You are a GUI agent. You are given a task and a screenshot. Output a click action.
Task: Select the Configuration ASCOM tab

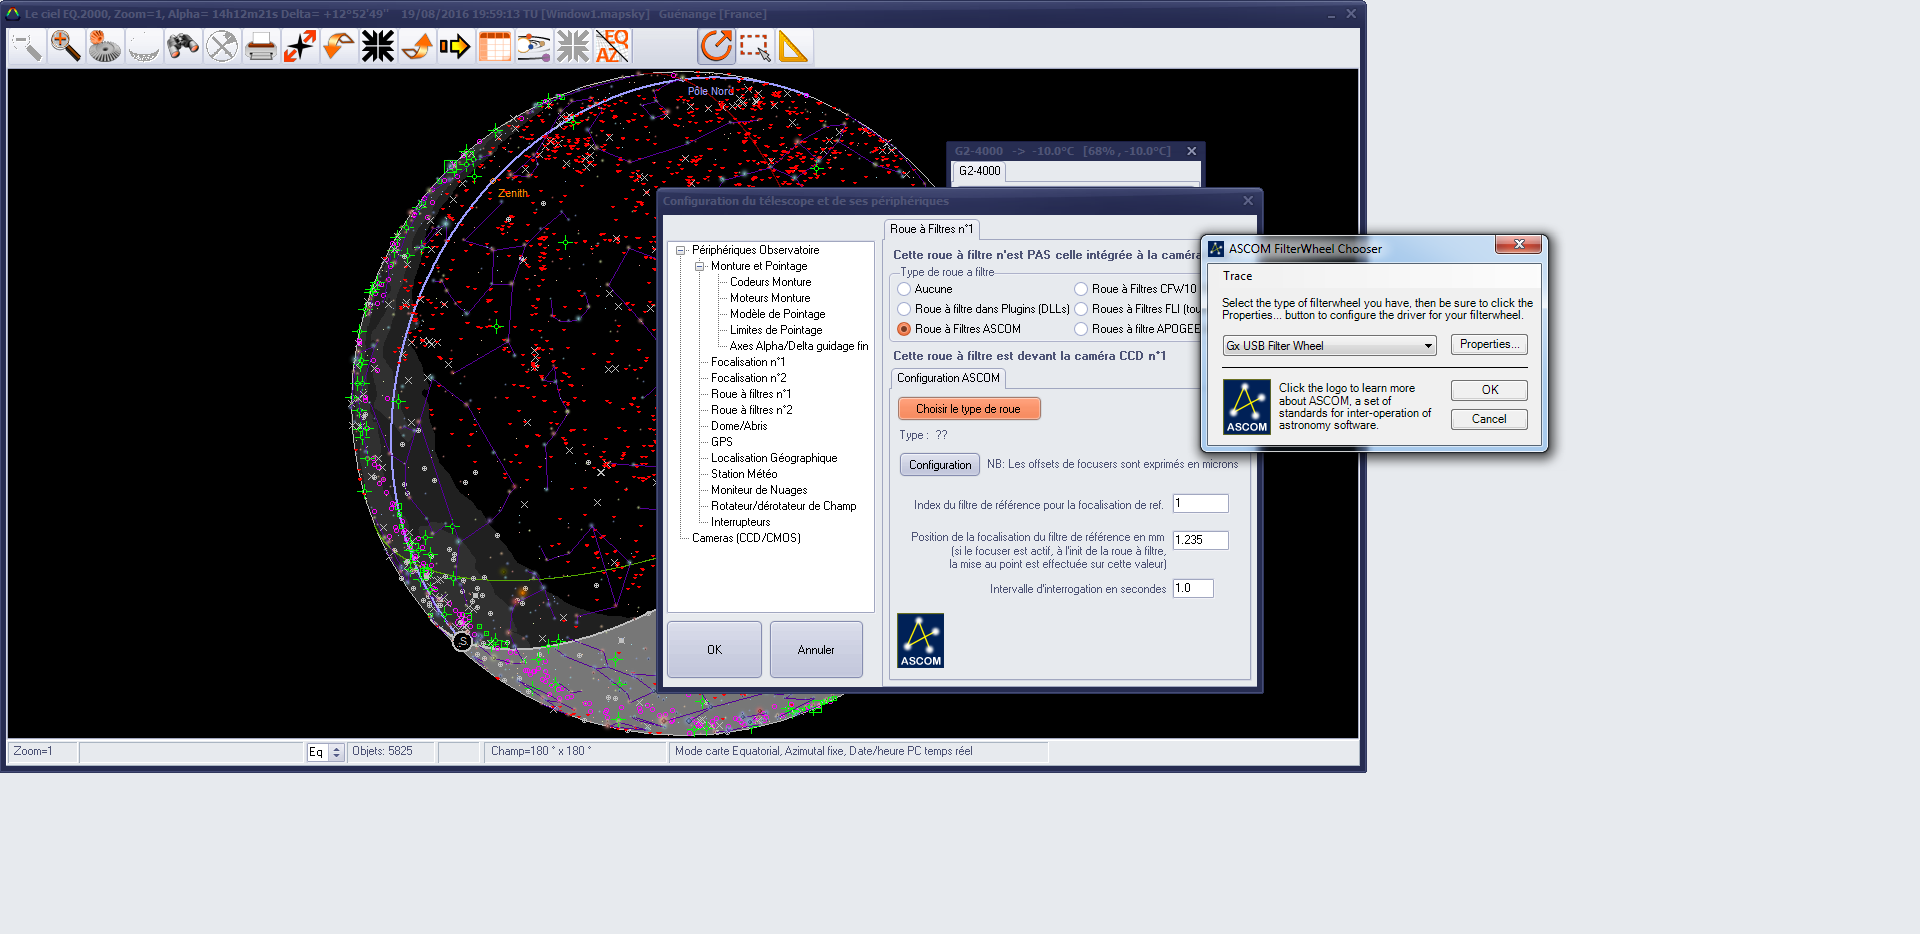(948, 378)
